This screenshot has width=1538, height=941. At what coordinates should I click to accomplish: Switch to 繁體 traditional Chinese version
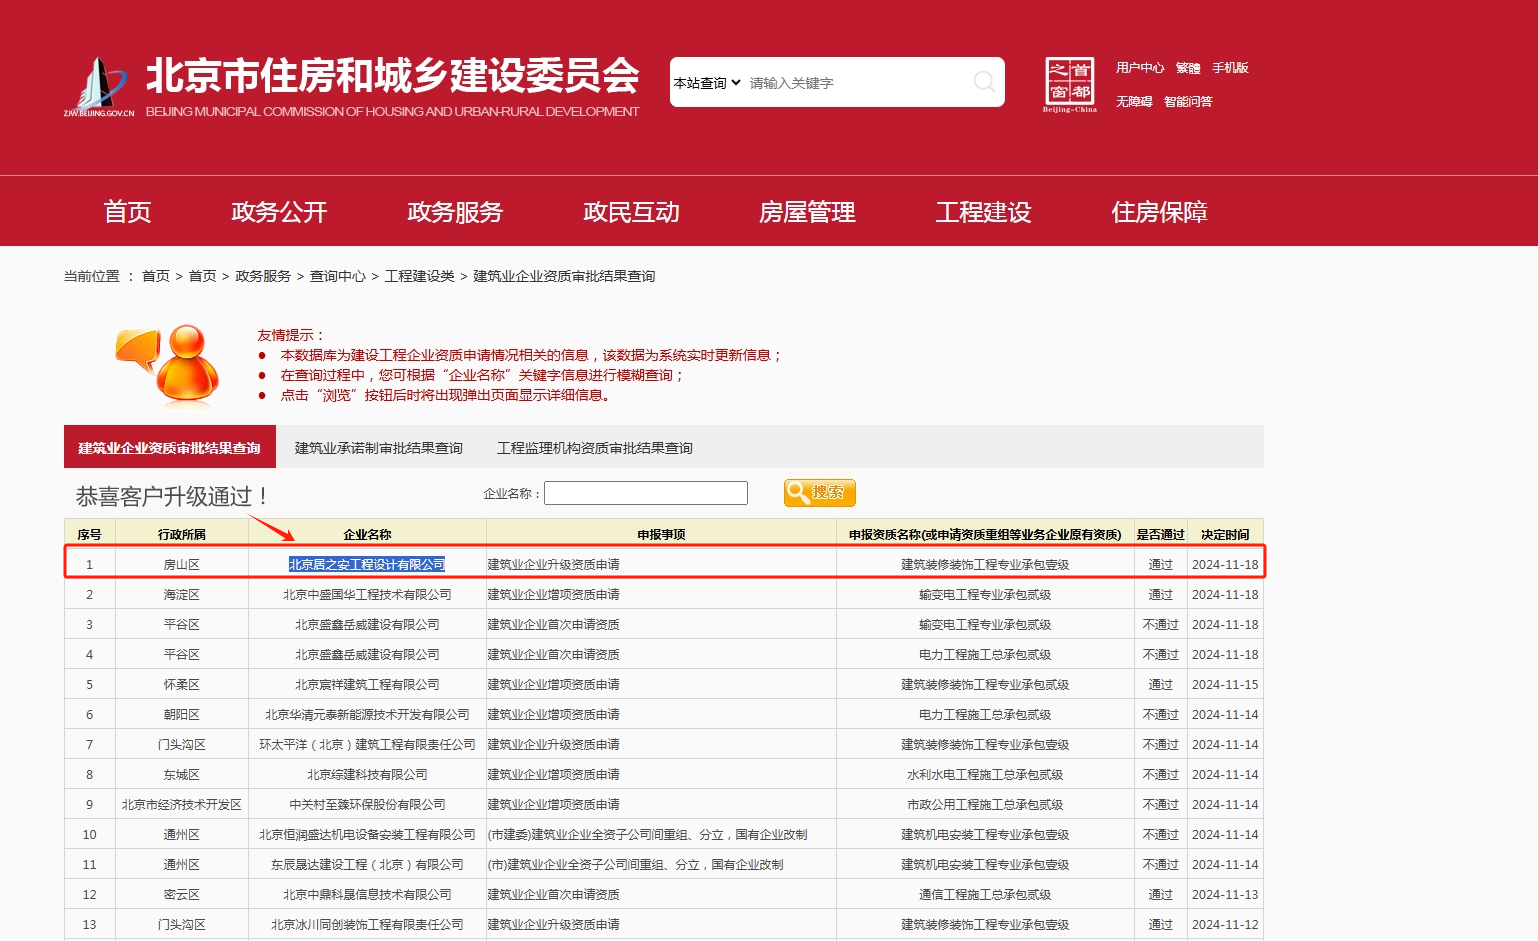coord(1188,68)
